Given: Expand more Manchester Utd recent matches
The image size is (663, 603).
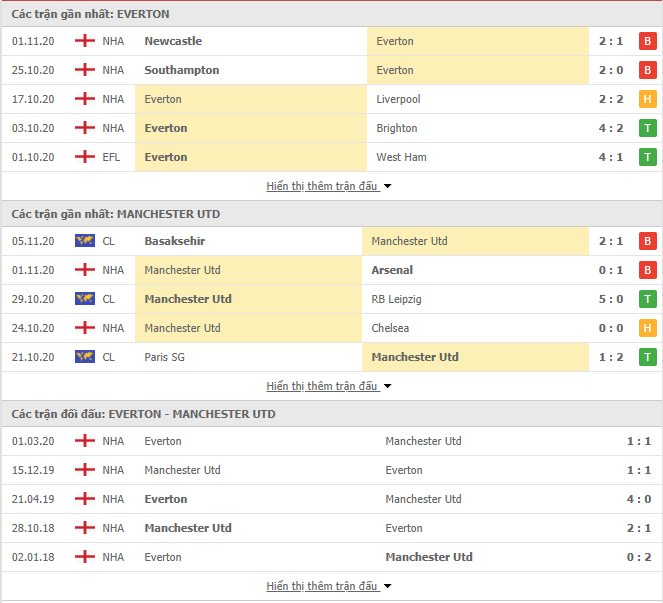Looking at the screenshot, I should click(x=328, y=386).
